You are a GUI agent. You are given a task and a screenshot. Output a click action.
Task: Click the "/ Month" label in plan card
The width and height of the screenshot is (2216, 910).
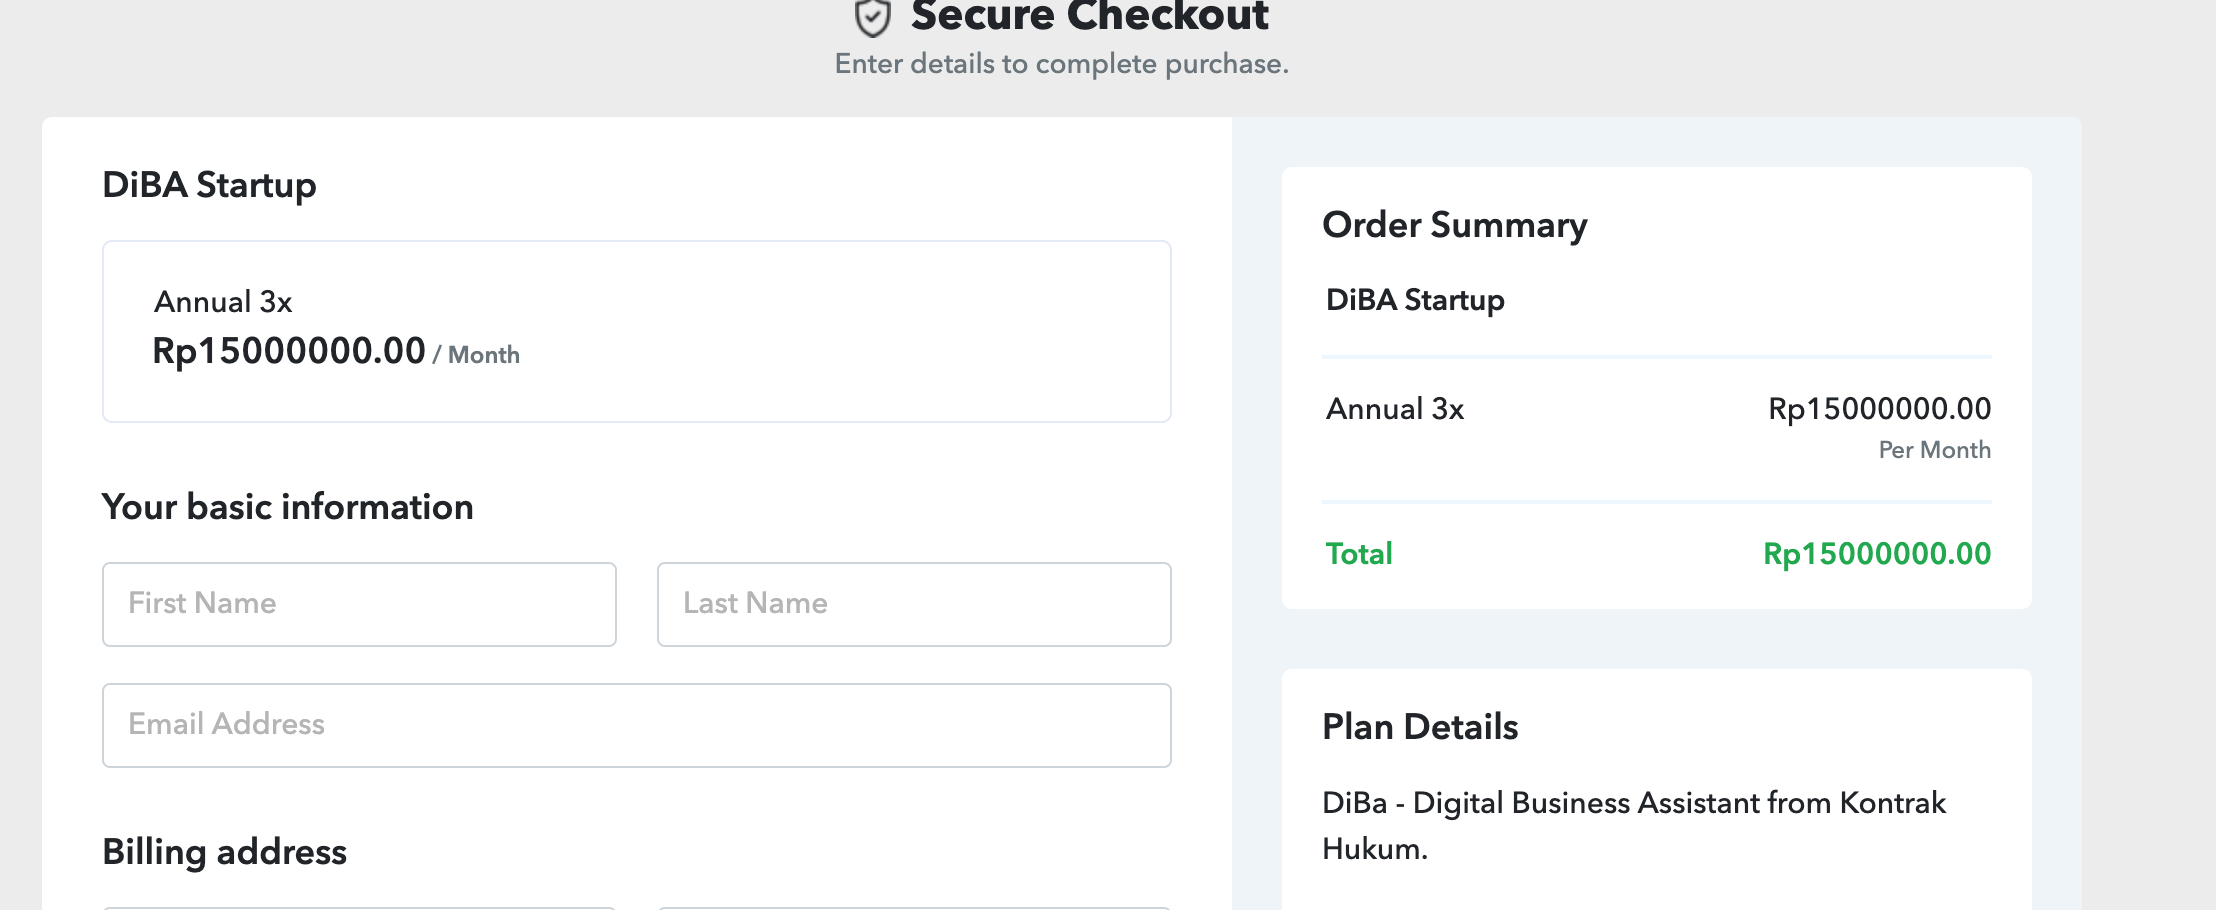click(x=476, y=355)
